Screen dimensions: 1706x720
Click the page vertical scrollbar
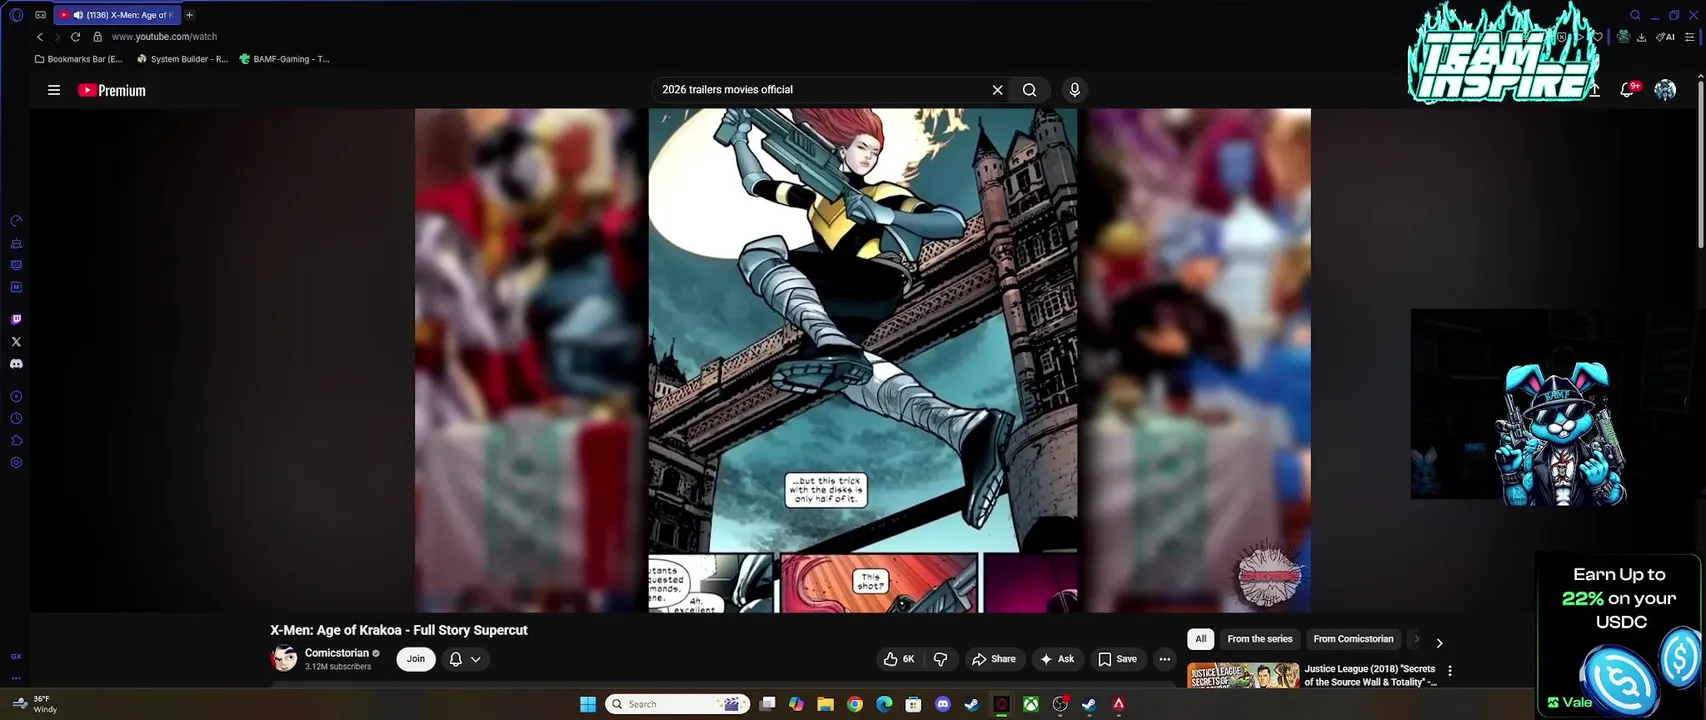pos(1699,164)
